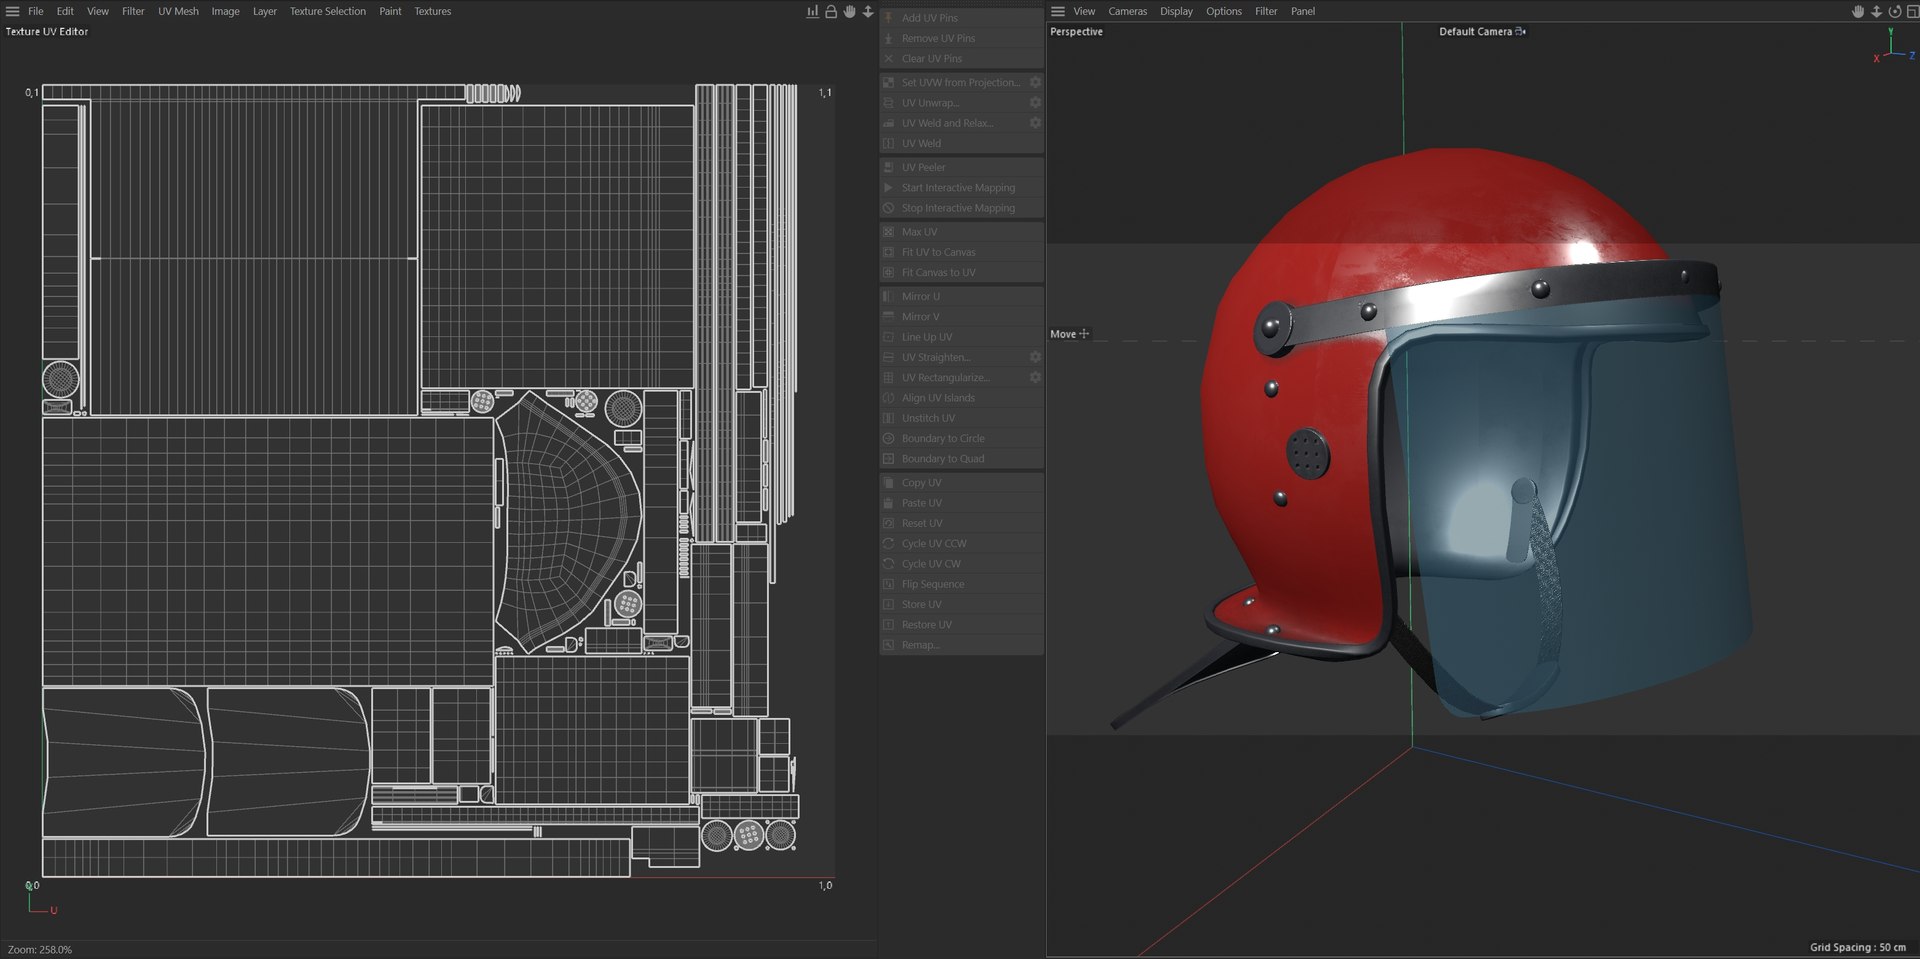The image size is (1920, 959).
Task: Open the UV Editor hamburger menu icon
Action: click(x=12, y=11)
